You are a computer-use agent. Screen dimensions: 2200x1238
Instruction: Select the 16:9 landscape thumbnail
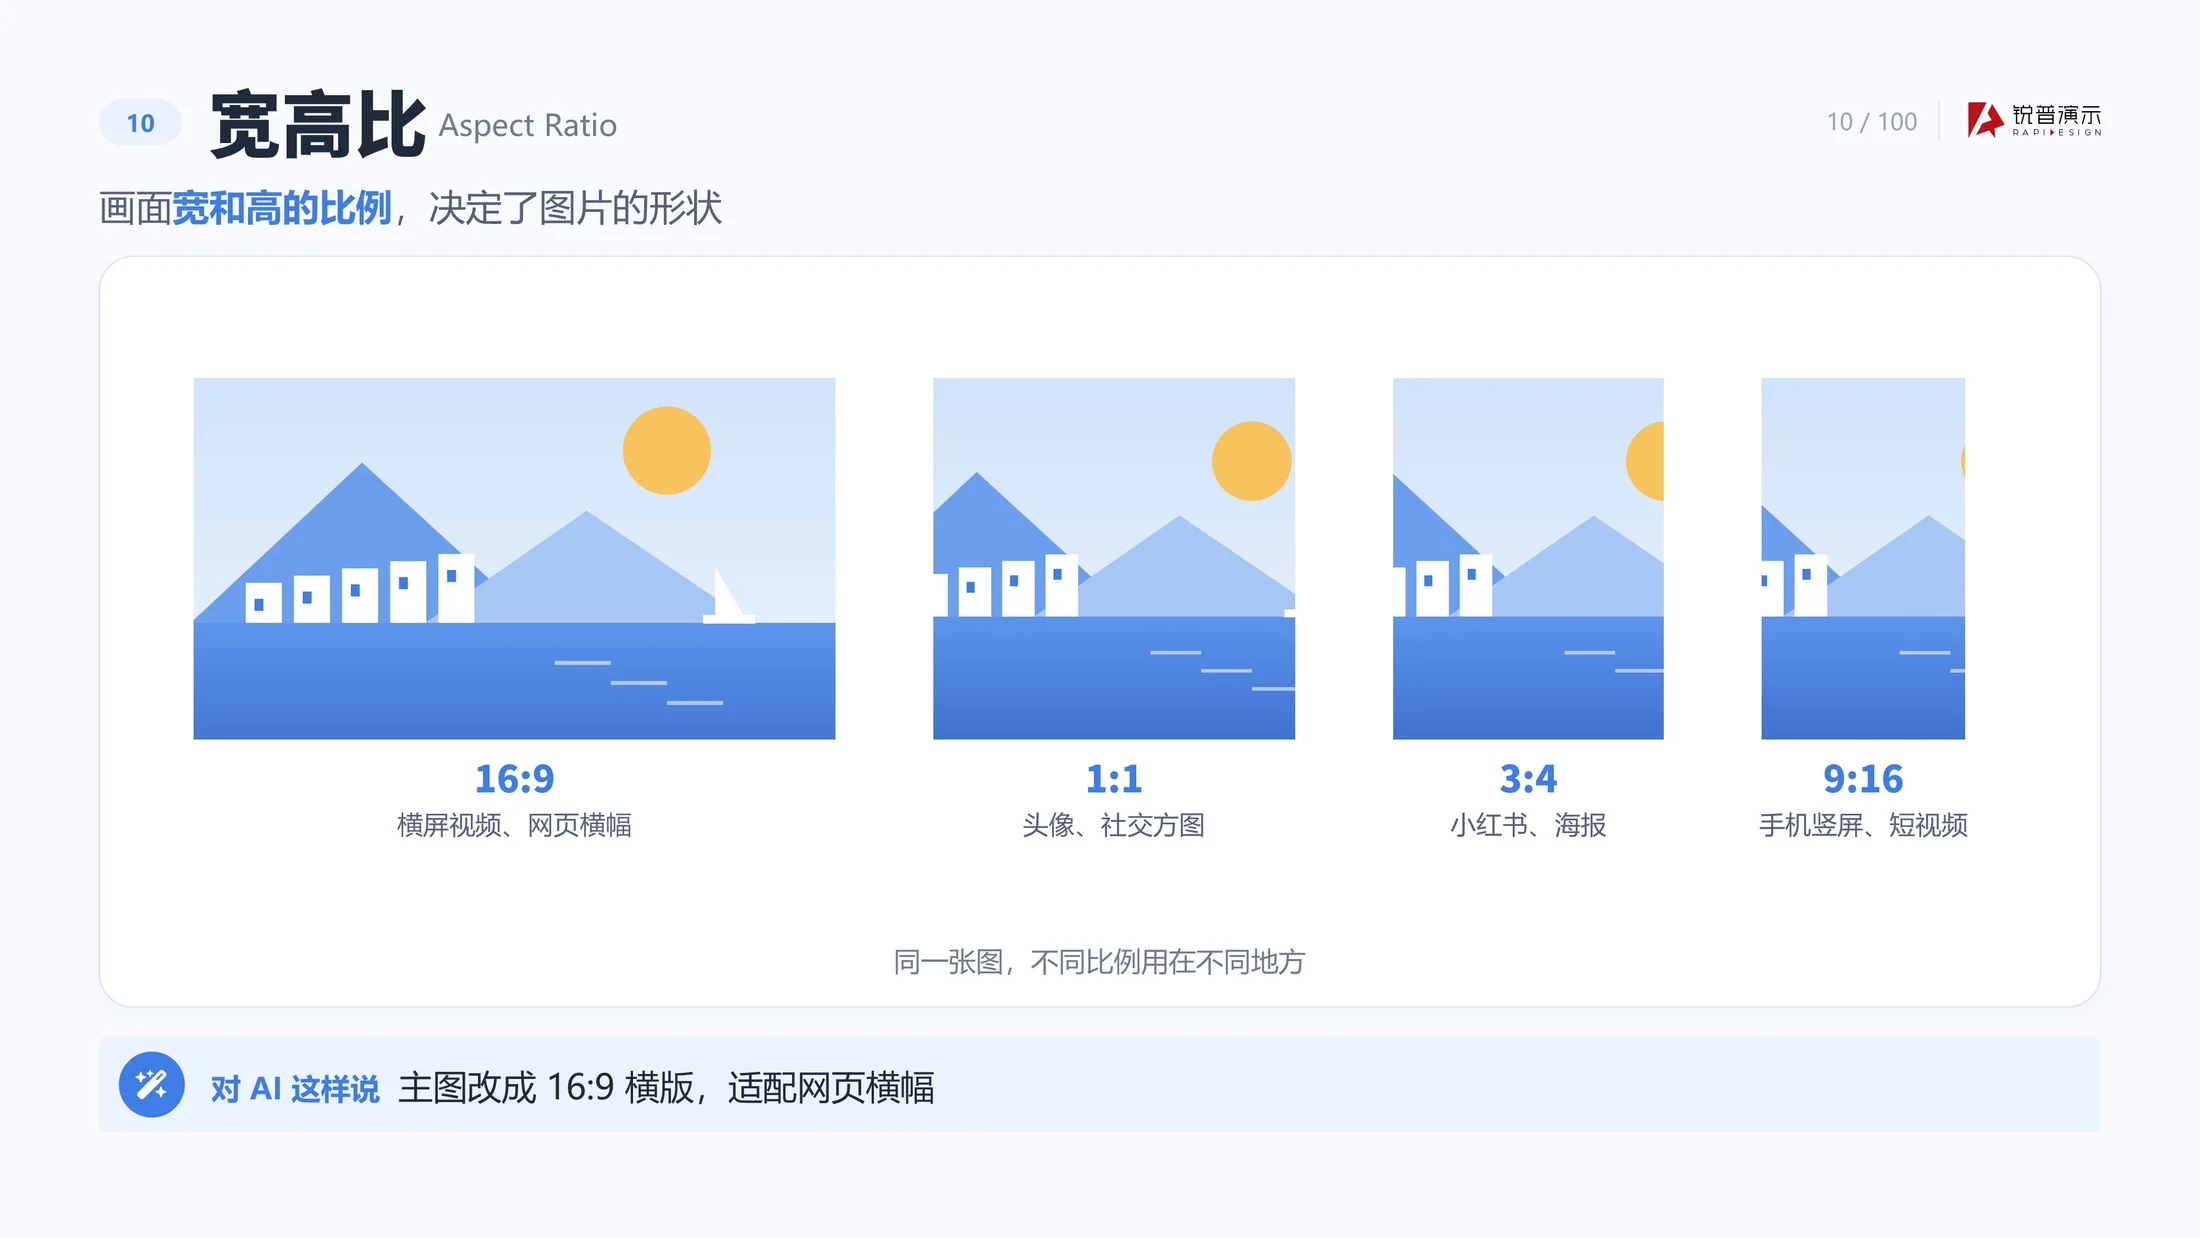coord(514,559)
